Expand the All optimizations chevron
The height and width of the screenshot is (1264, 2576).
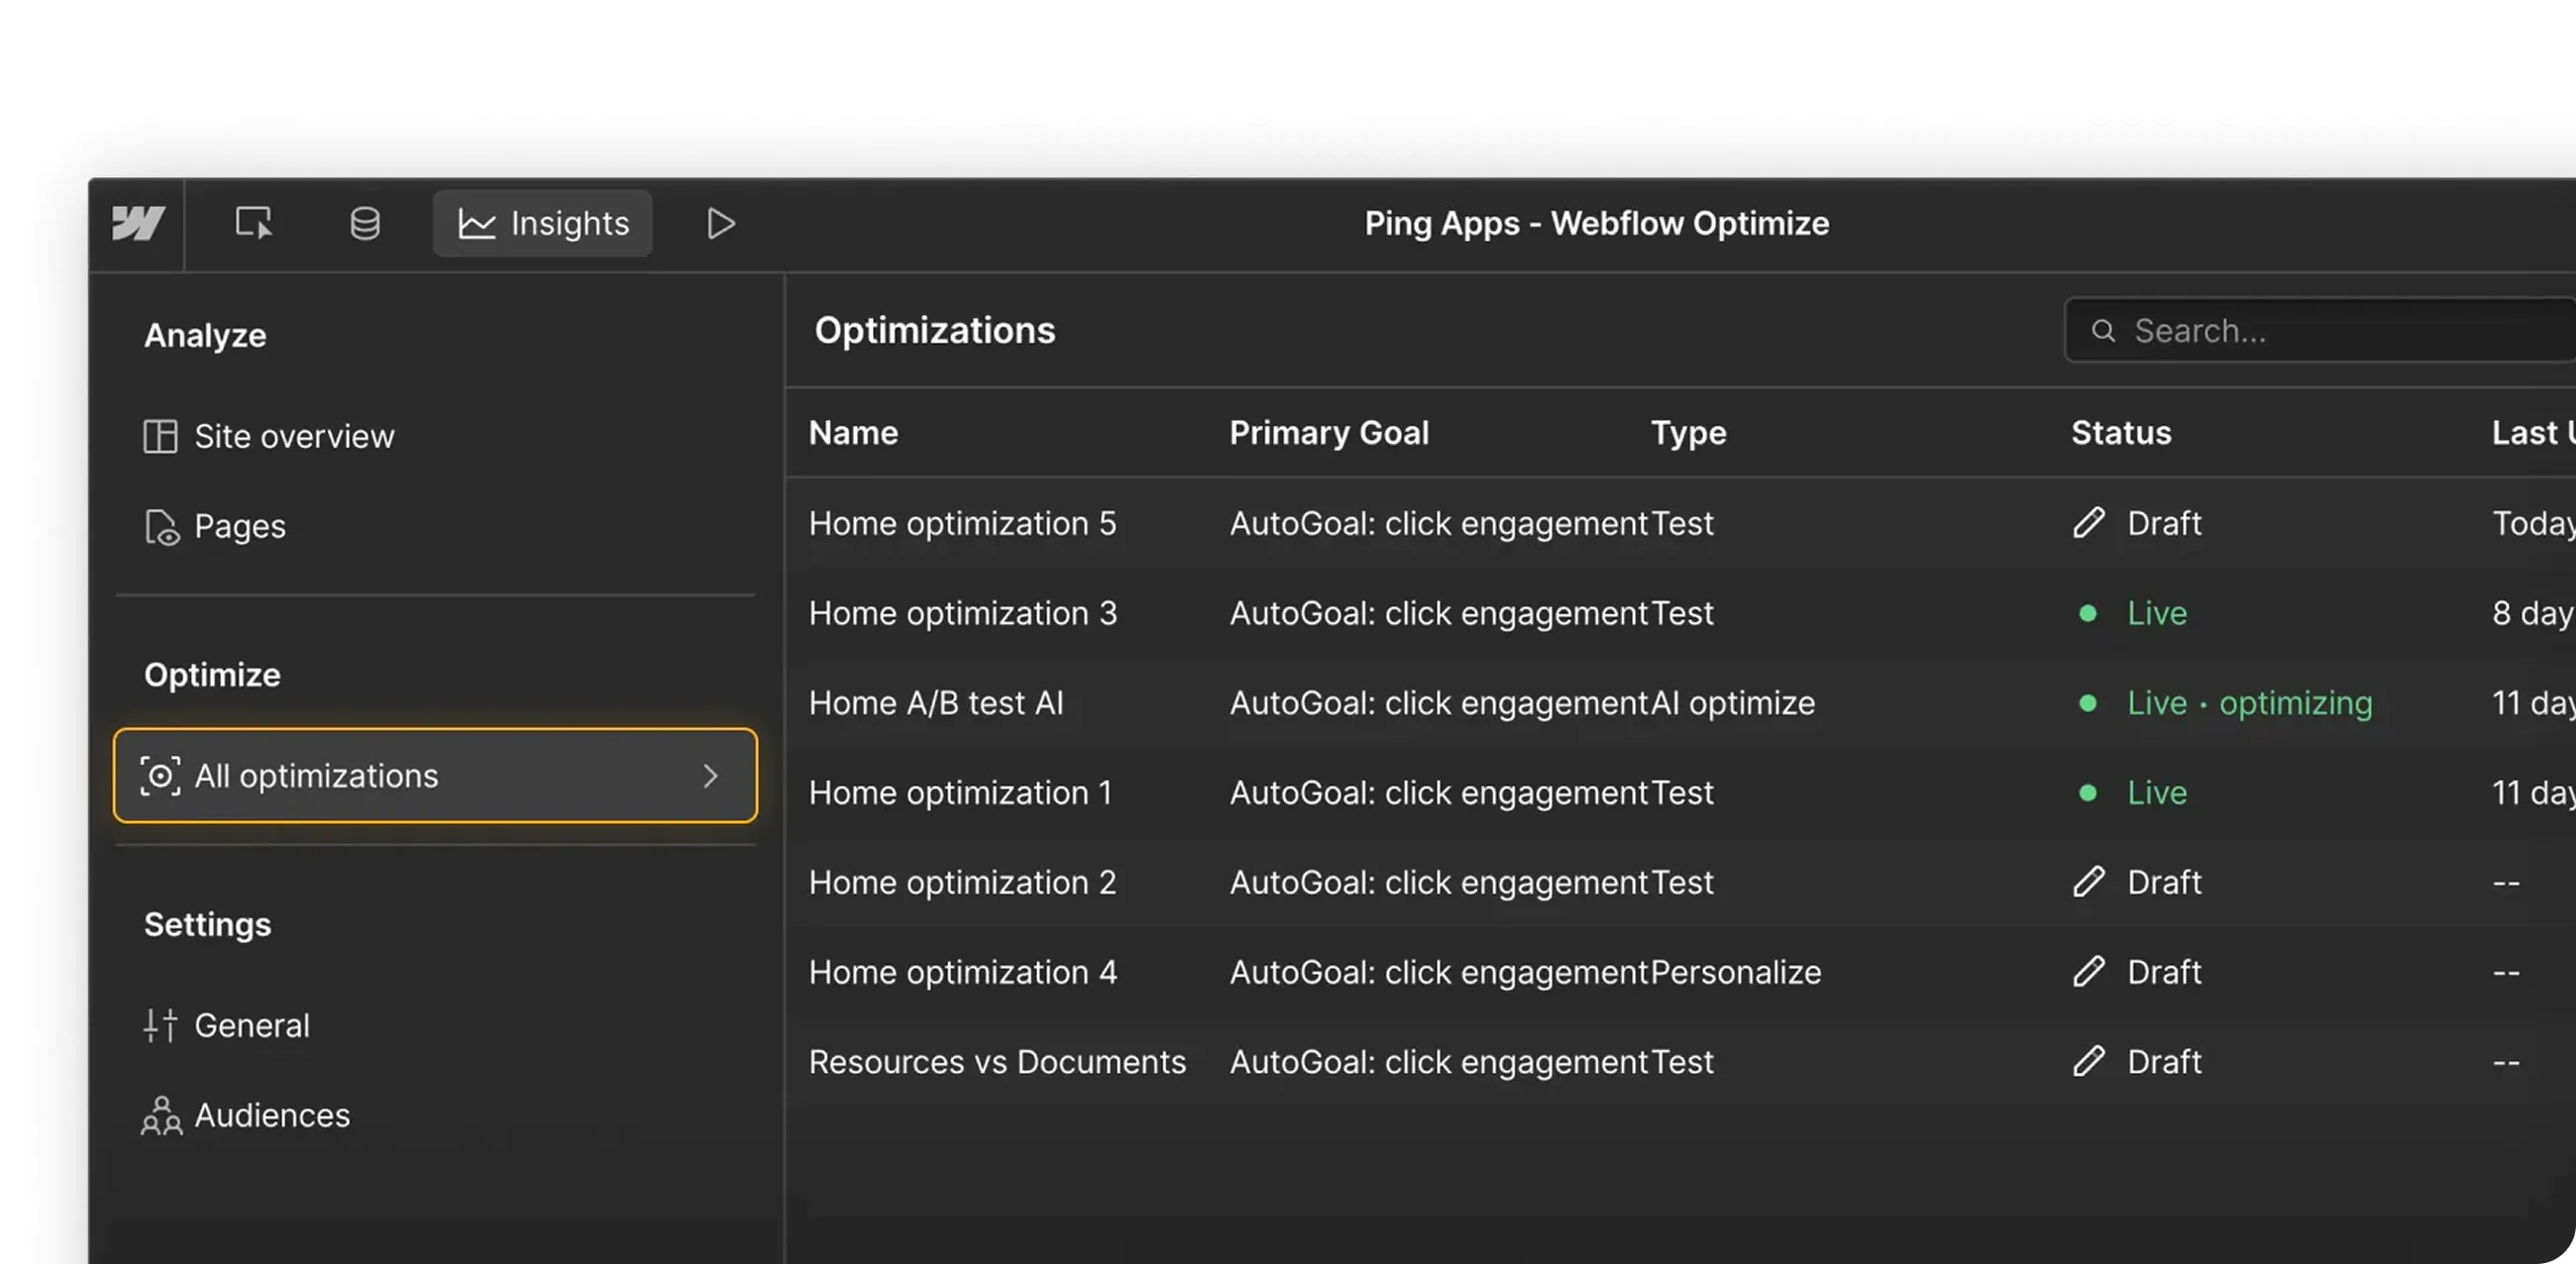(711, 776)
